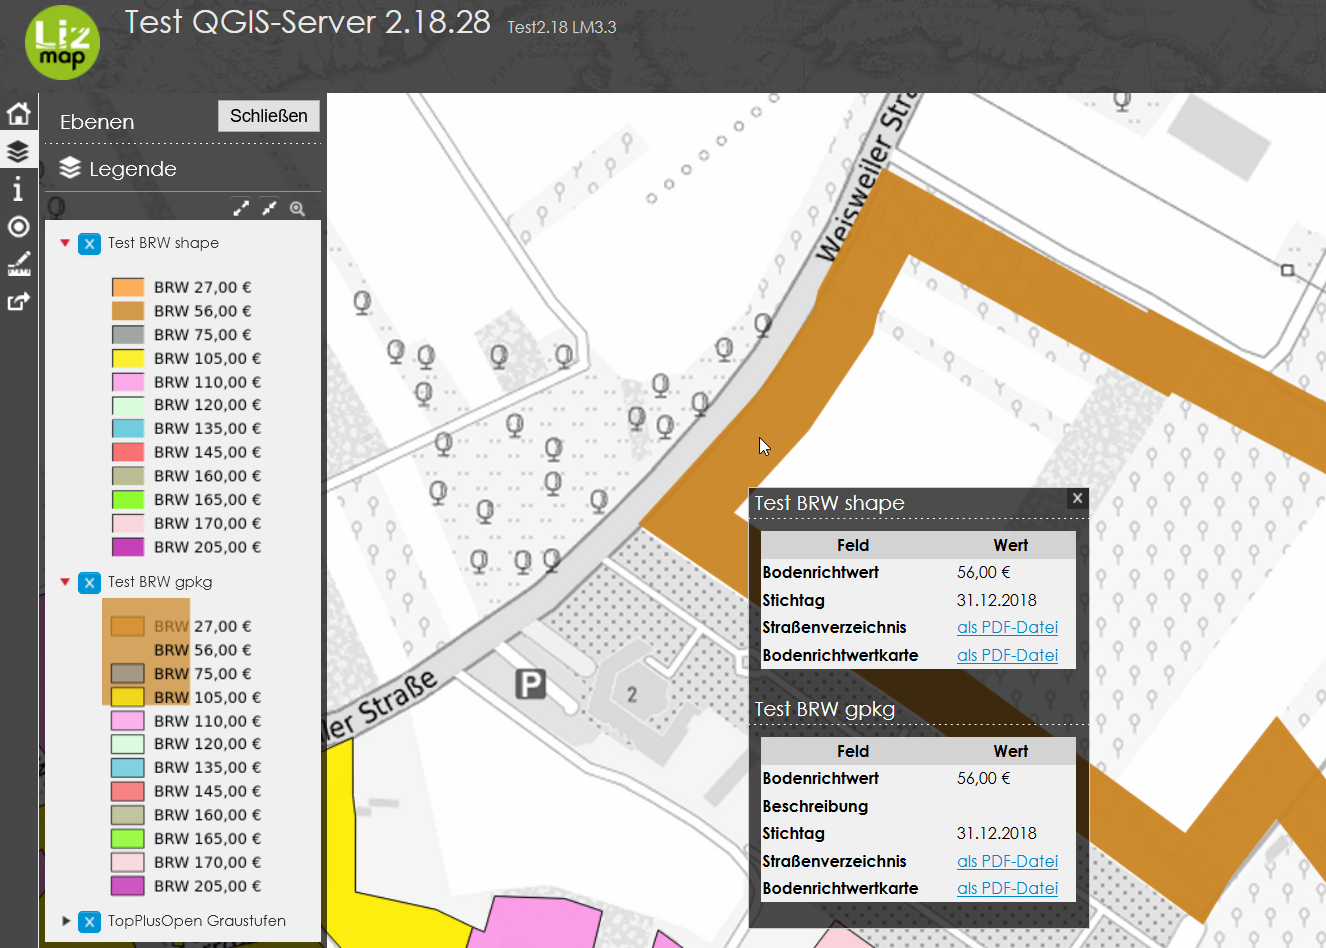Click the Ebenen panel title
This screenshot has width=1326, height=948.
click(x=96, y=121)
